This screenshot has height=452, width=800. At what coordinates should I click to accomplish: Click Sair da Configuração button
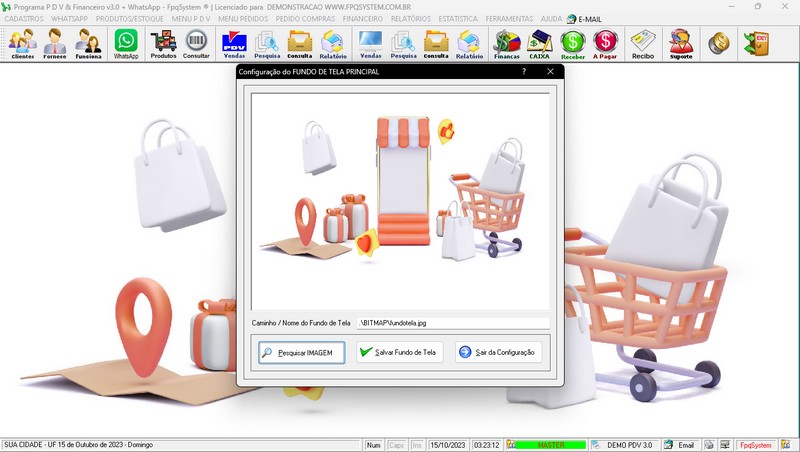tap(498, 352)
